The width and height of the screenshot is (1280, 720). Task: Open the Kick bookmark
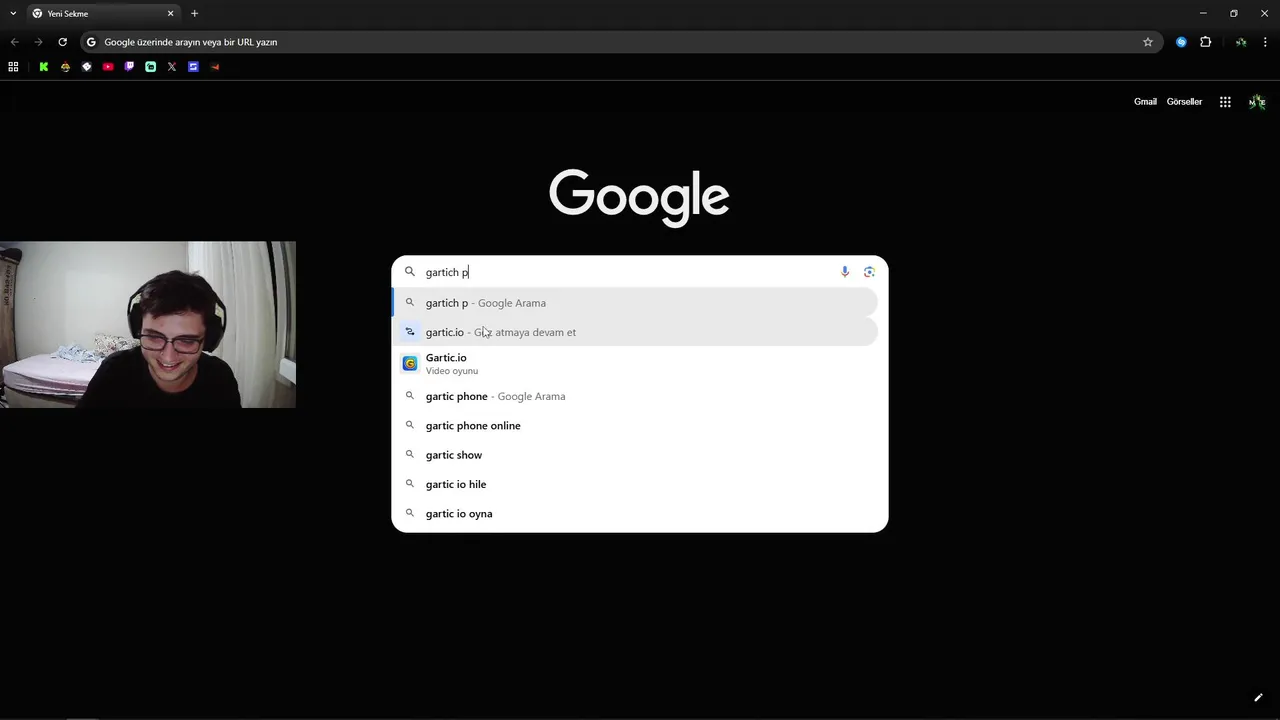pos(44,67)
